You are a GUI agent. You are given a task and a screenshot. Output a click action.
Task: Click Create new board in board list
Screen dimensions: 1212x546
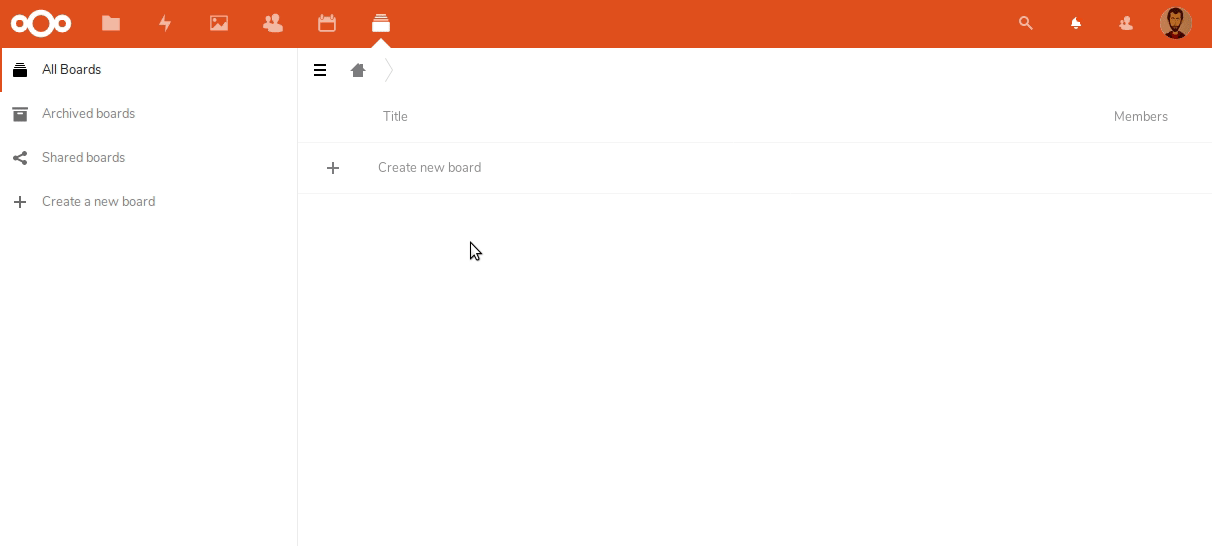tap(429, 168)
